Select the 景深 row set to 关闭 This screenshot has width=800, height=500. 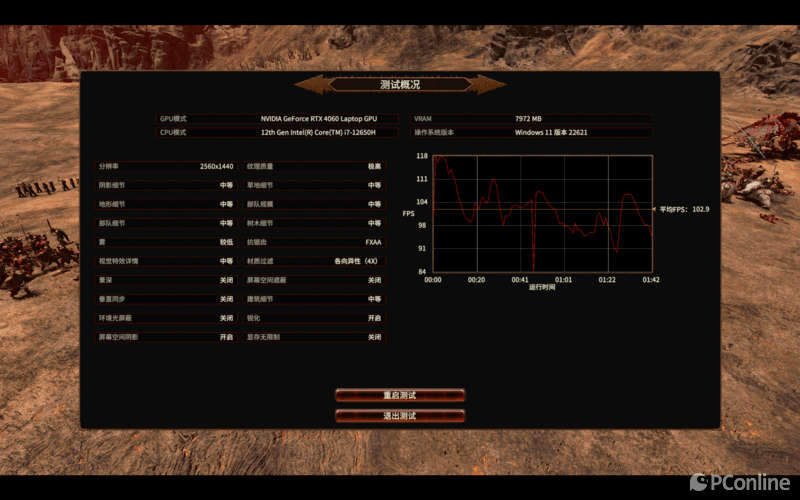[x=166, y=280]
